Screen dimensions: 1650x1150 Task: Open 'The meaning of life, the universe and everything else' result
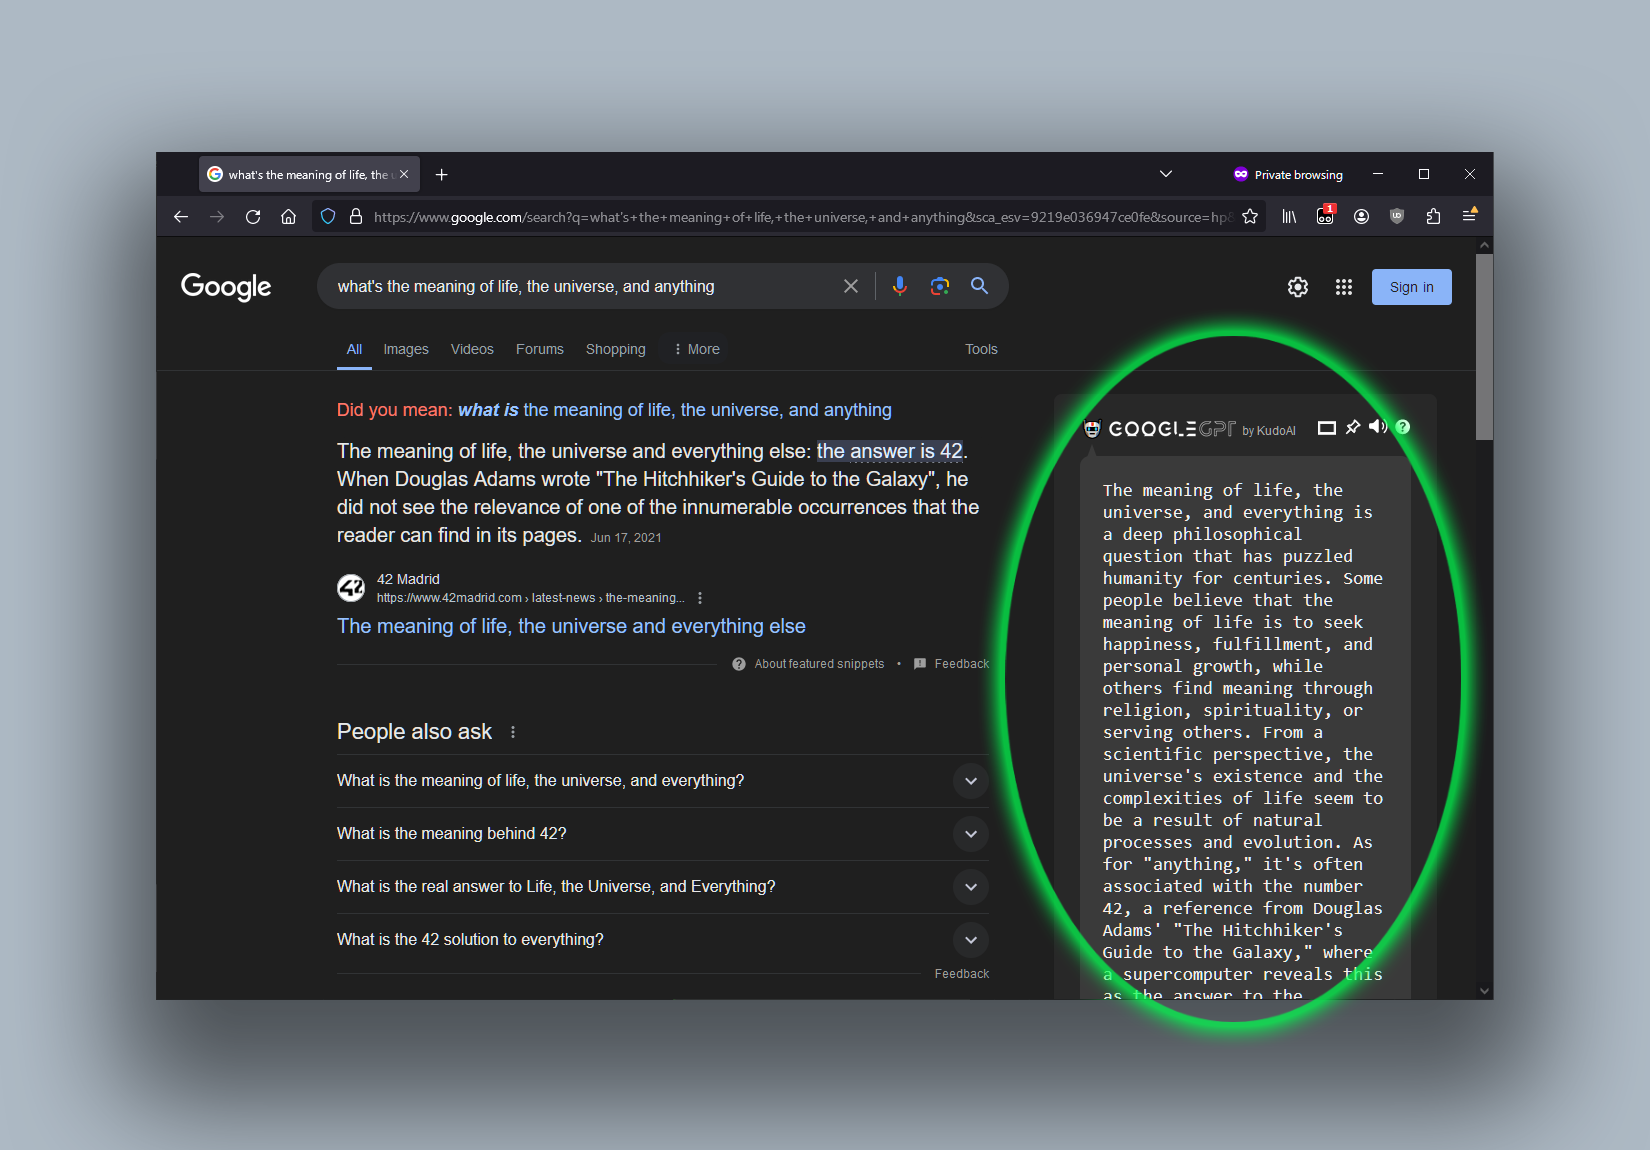point(571,626)
